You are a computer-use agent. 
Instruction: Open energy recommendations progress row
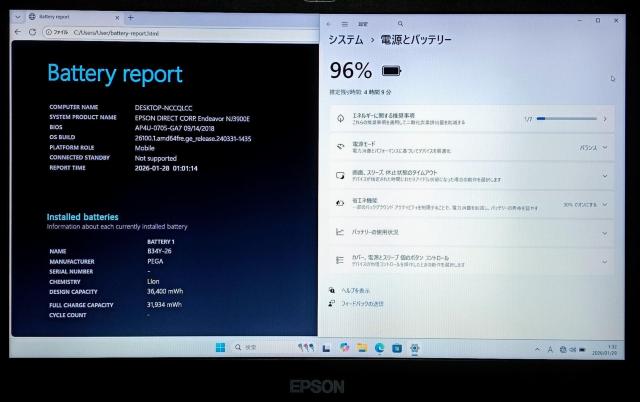point(470,119)
